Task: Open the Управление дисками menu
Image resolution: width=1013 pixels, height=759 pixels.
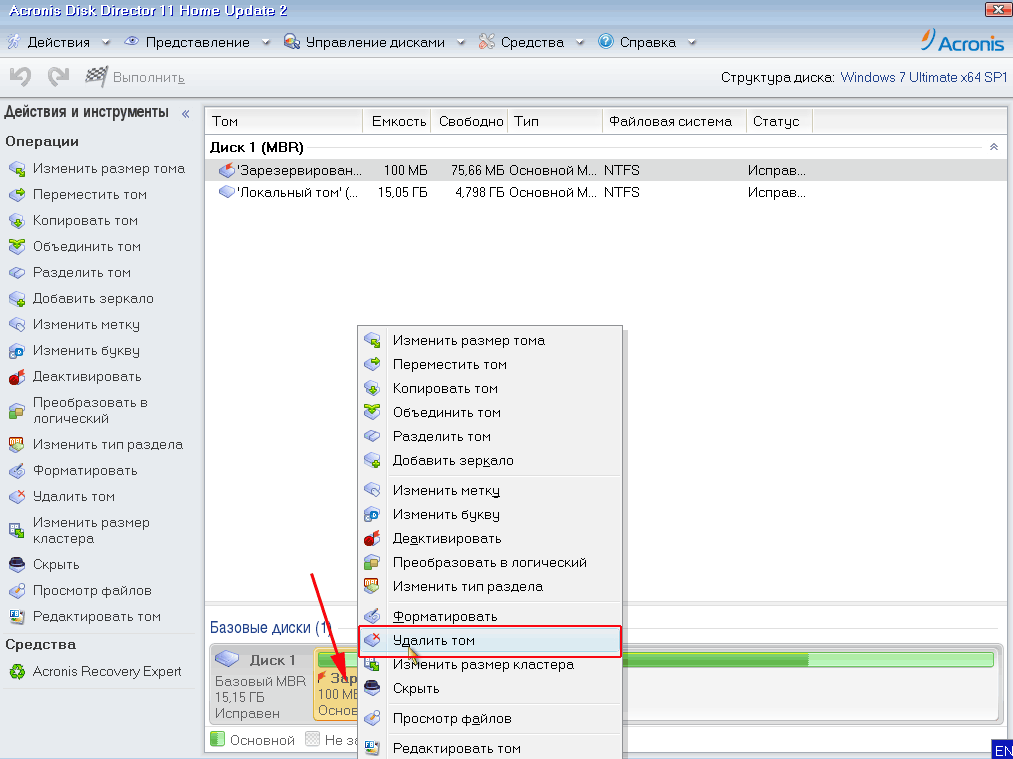Action: (x=375, y=43)
